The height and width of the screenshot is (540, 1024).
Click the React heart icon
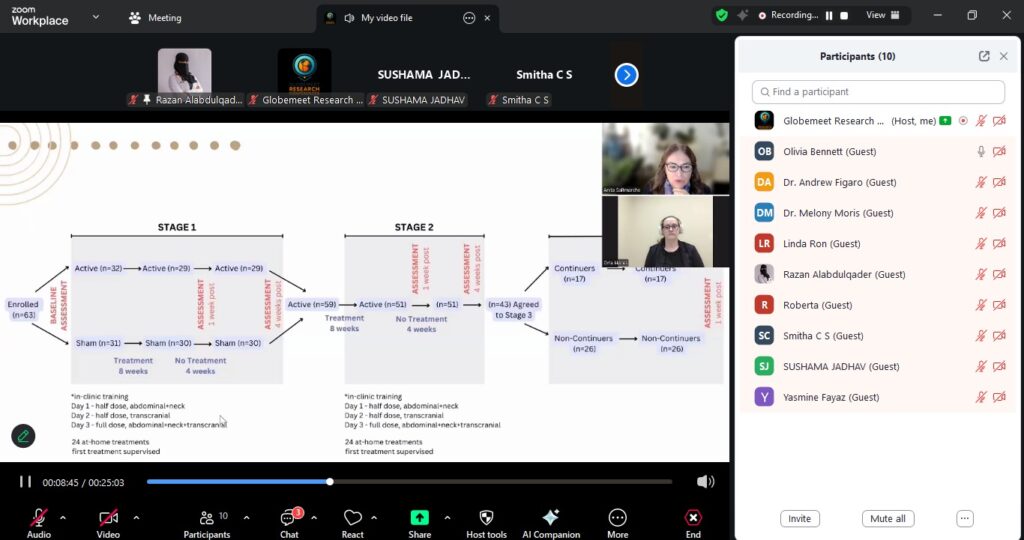pos(352,518)
